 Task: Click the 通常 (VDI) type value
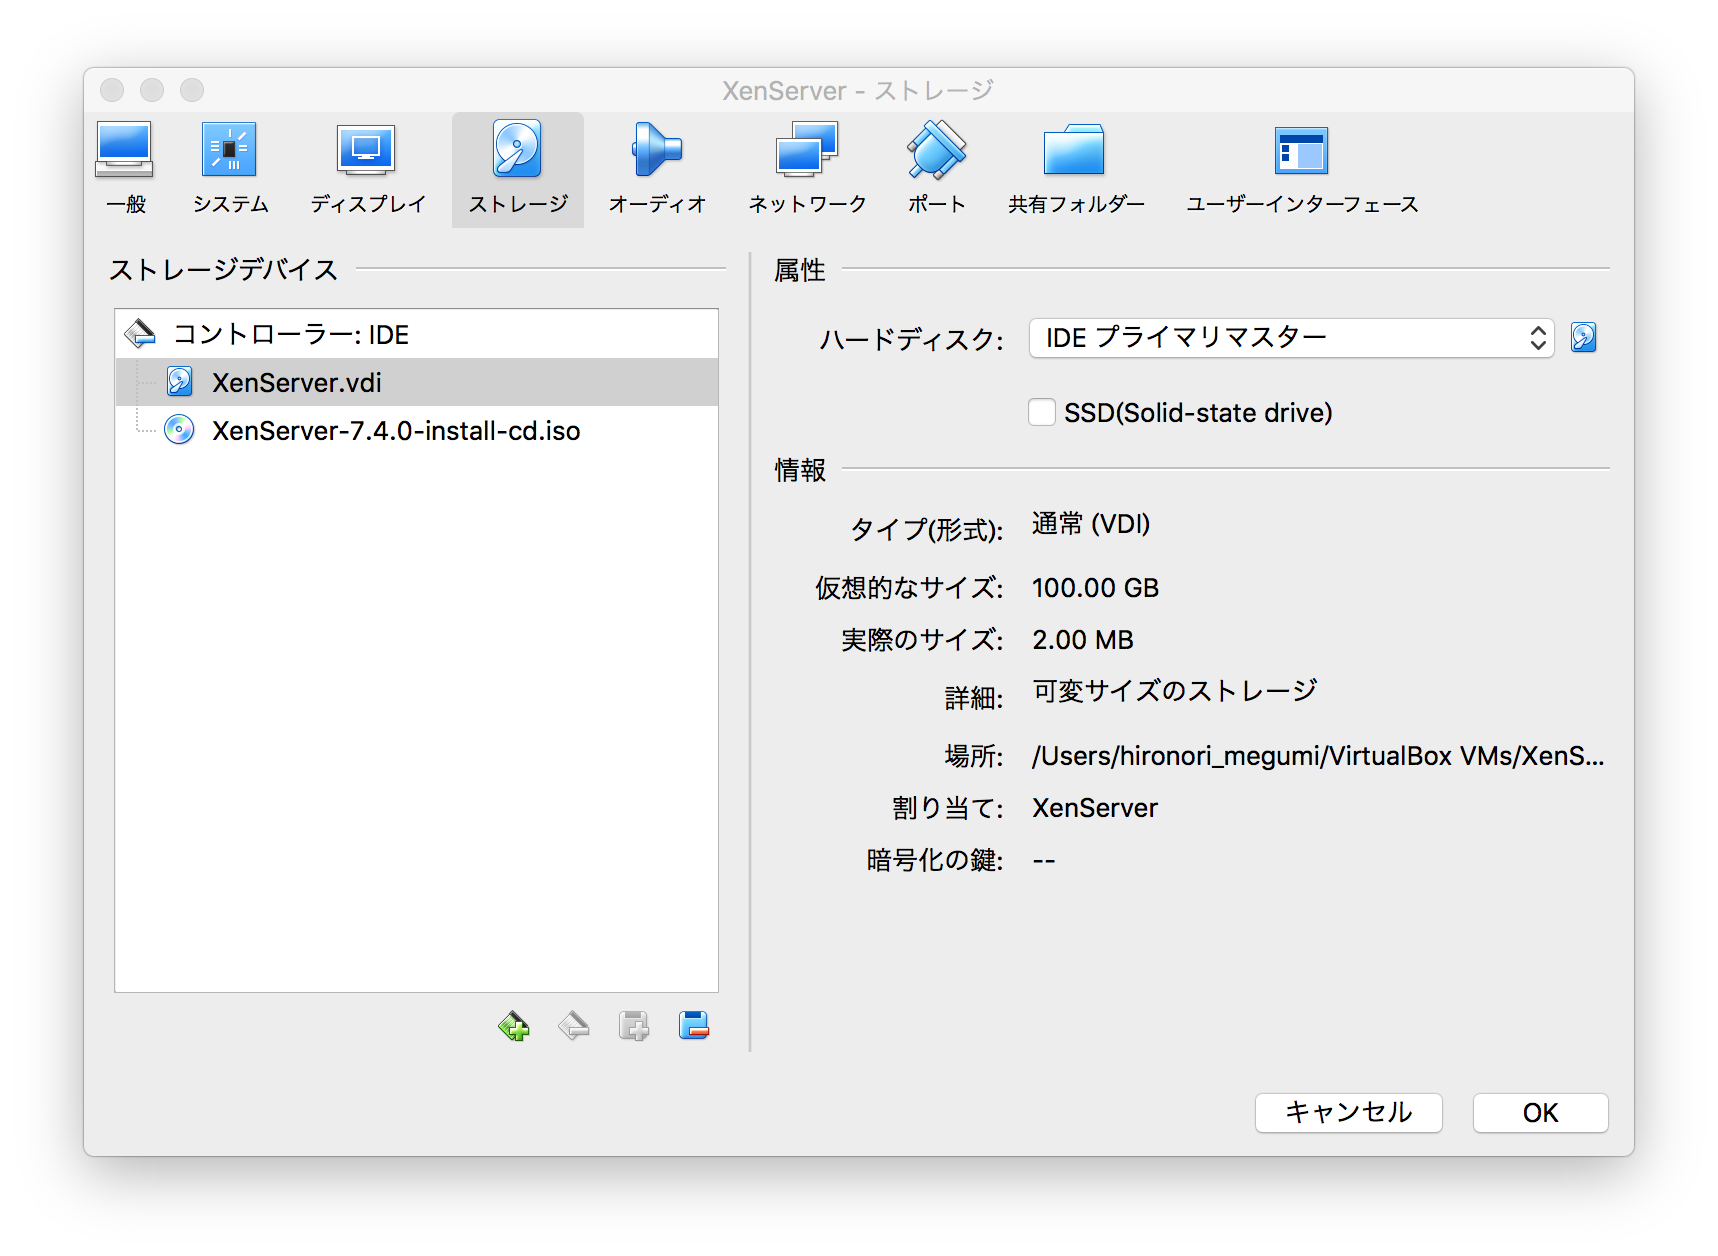(x=1091, y=524)
